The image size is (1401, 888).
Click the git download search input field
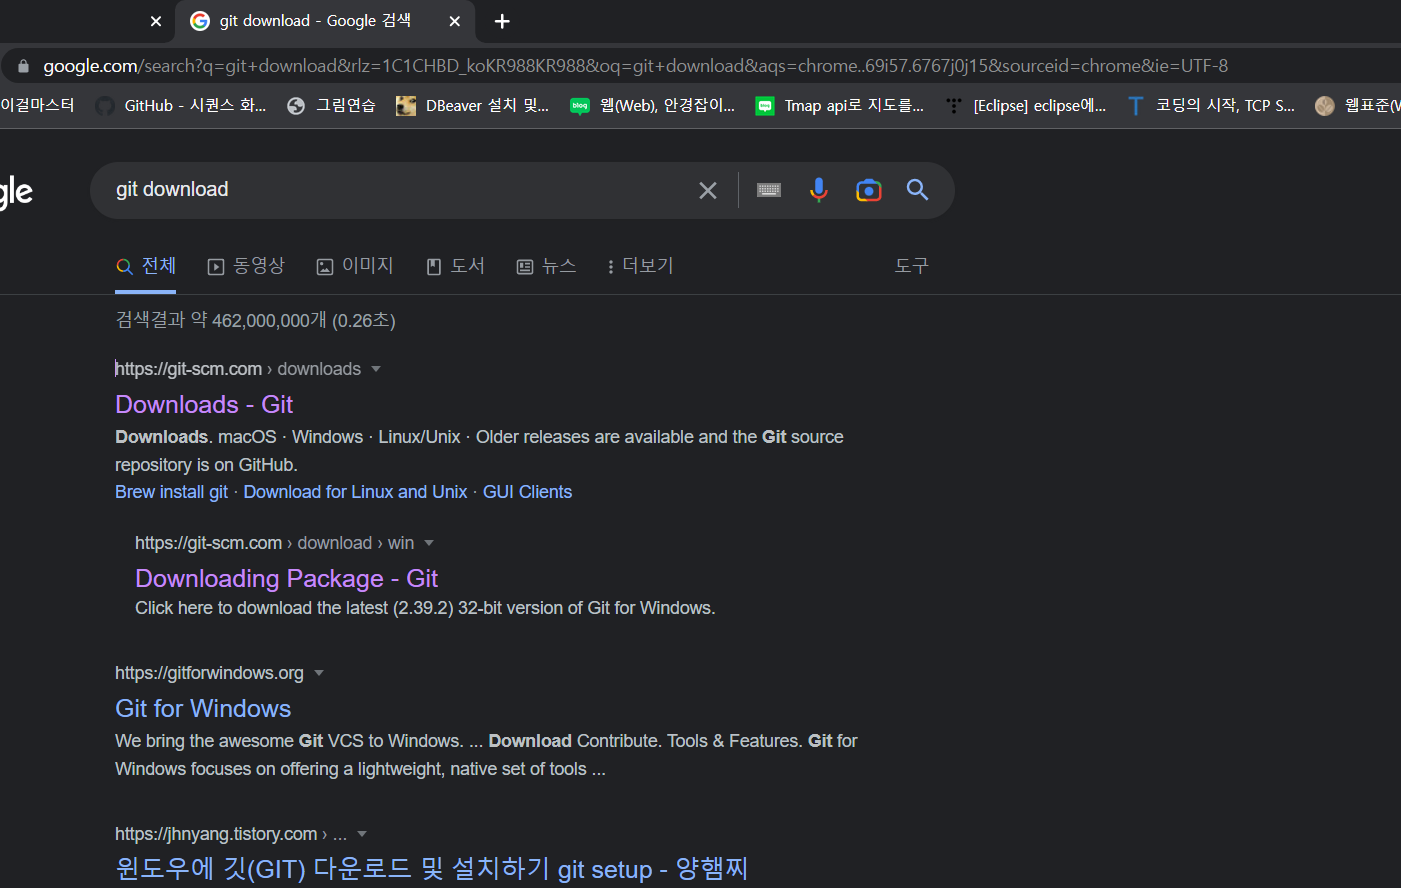[x=400, y=190]
